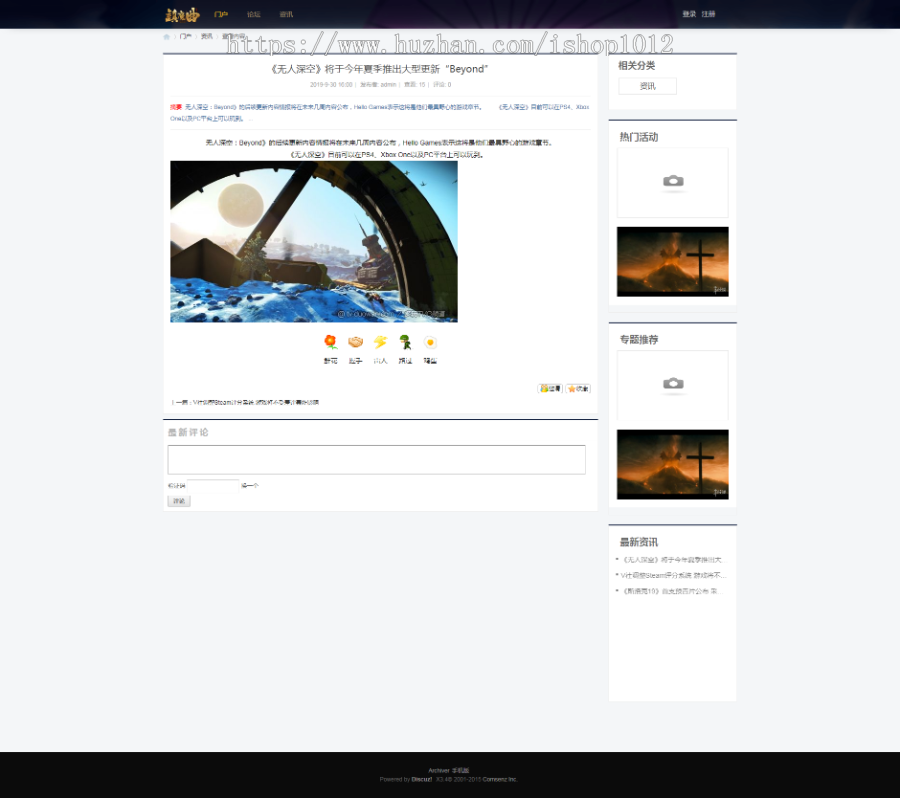Click the Discuz! footer link
The image size is (900, 798).
[x=422, y=780]
